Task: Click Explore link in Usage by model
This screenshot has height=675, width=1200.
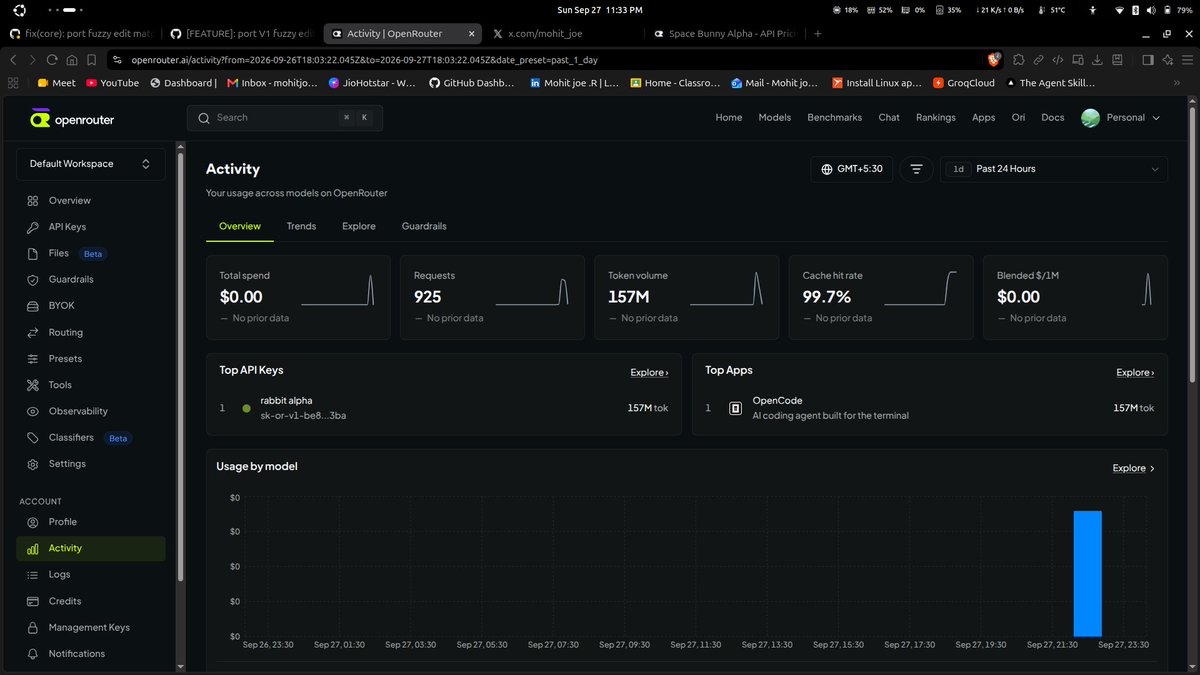Action: point(1133,468)
